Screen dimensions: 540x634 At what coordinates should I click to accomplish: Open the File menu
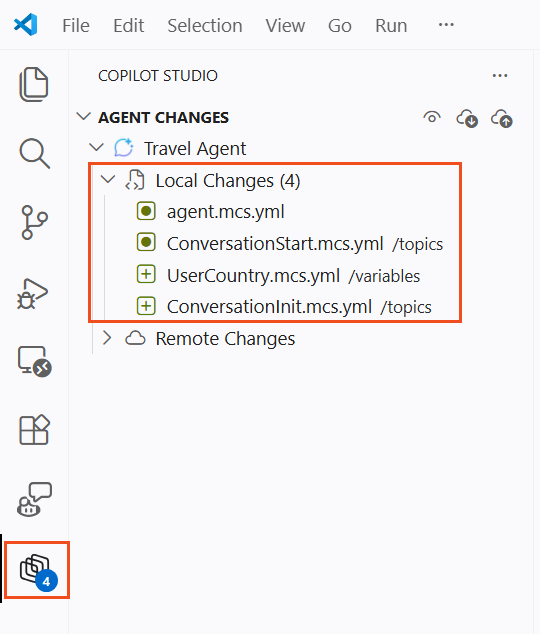pyautogui.click(x=76, y=26)
